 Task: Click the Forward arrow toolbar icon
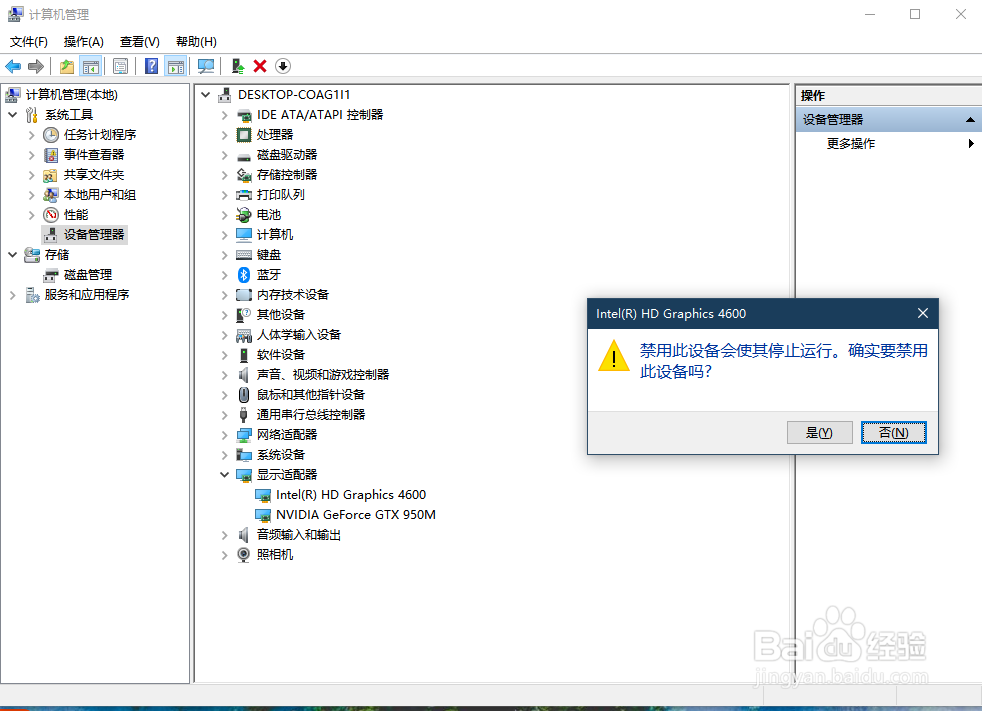tap(36, 66)
